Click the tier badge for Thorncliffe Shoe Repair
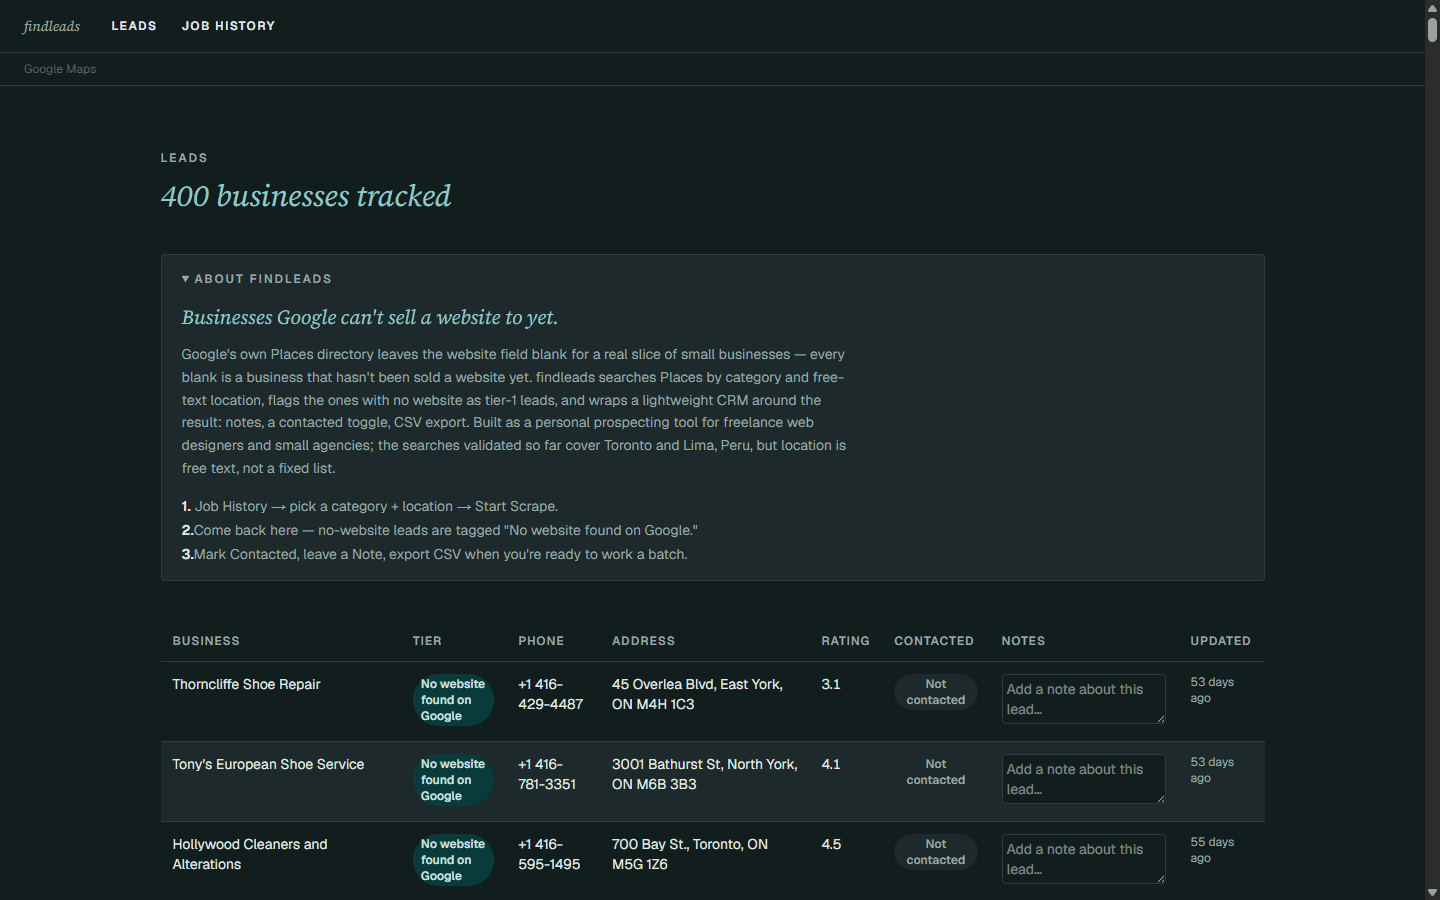Screen dimensions: 1440x900 point(453,700)
